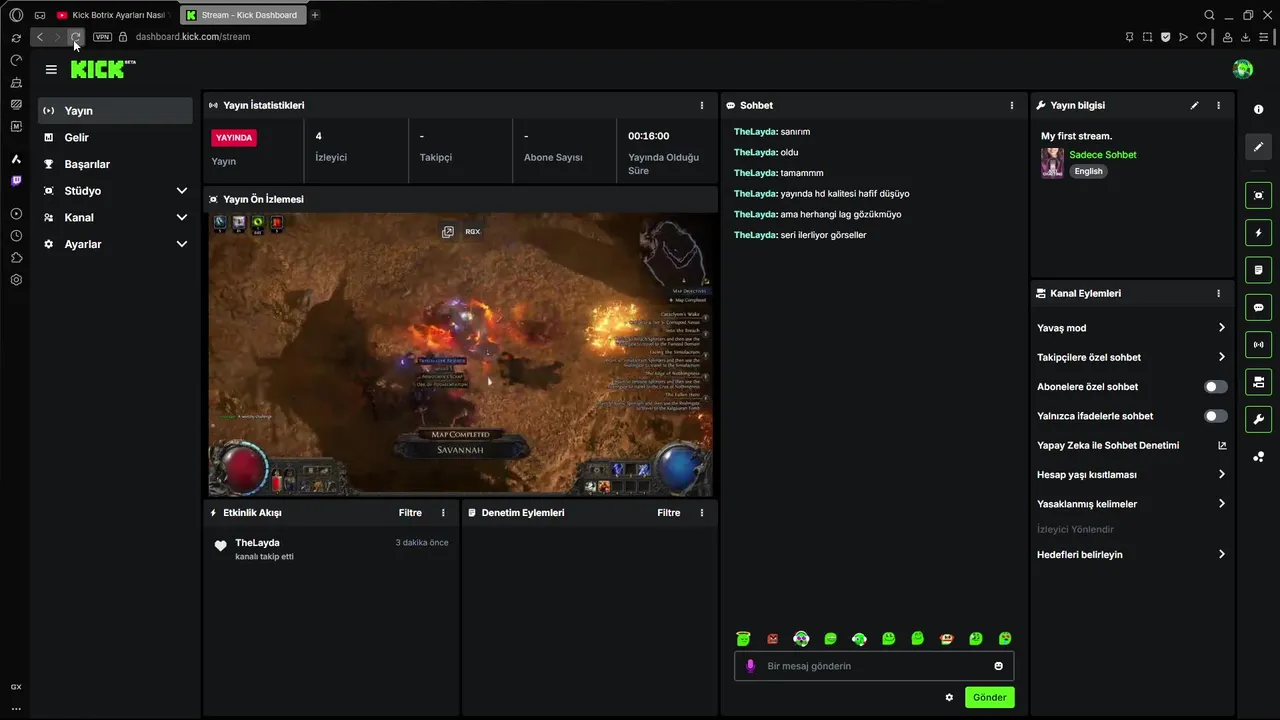1280x720 pixels.
Task: Click the English language tag
Action: pyautogui.click(x=1089, y=171)
